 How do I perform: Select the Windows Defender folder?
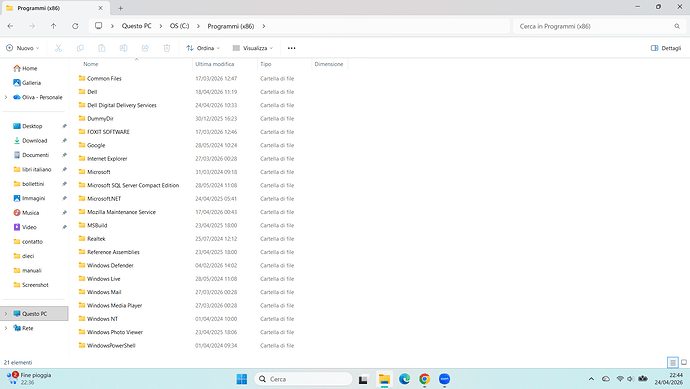pyautogui.click(x=110, y=265)
